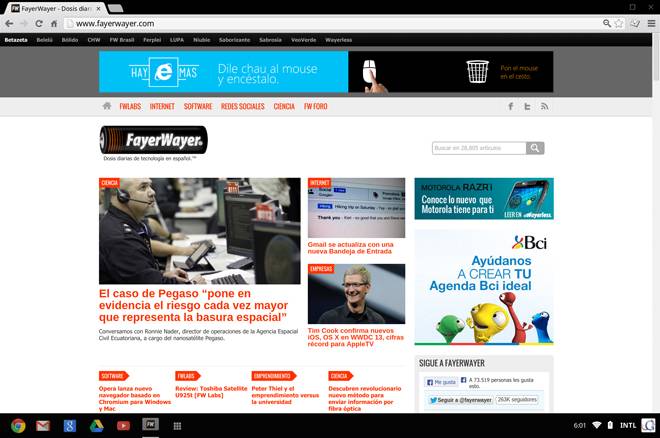Click the zoom magnifier icon in address bar
The height and width of the screenshot is (438, 660).
pos(607,24)
